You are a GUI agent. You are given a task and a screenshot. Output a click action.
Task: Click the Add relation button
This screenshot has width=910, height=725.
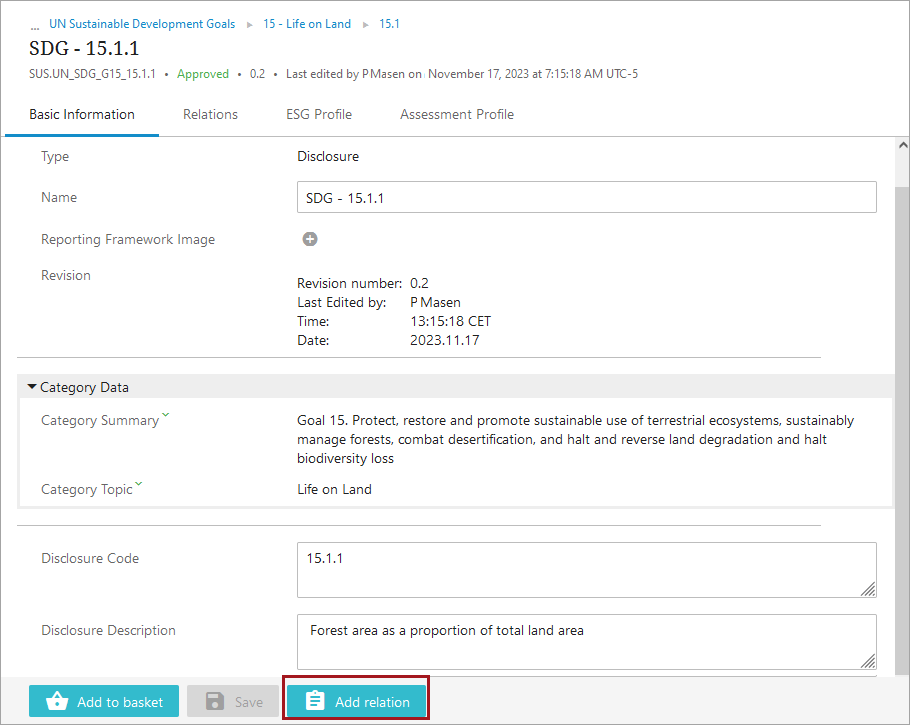(356, 701)
